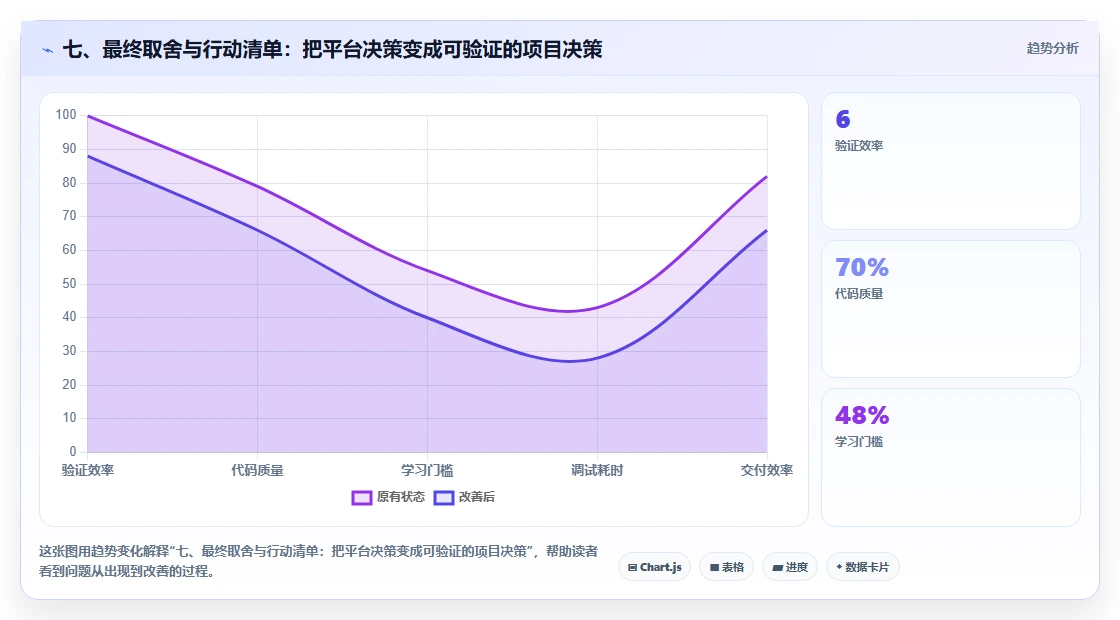Click the 改善后 legend label
1120x620 pixels.
[476, 497]
